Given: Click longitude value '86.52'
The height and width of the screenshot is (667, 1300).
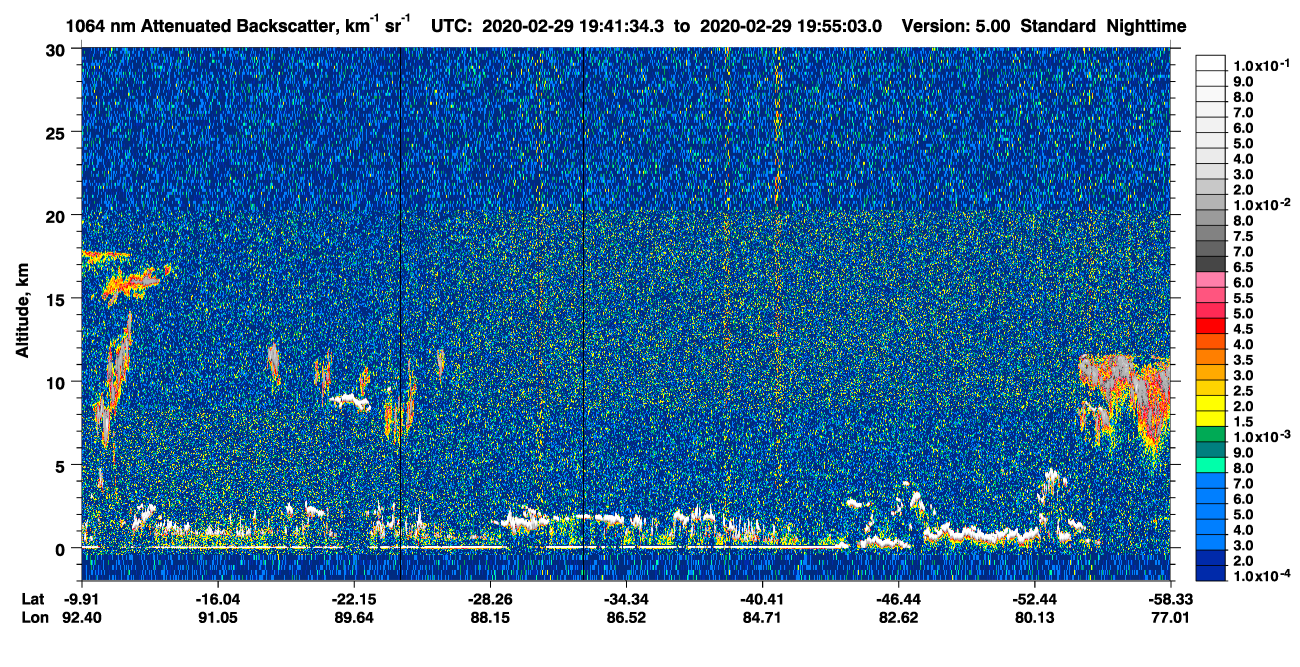Looking at the screenshot, I should tap(626, 617).
